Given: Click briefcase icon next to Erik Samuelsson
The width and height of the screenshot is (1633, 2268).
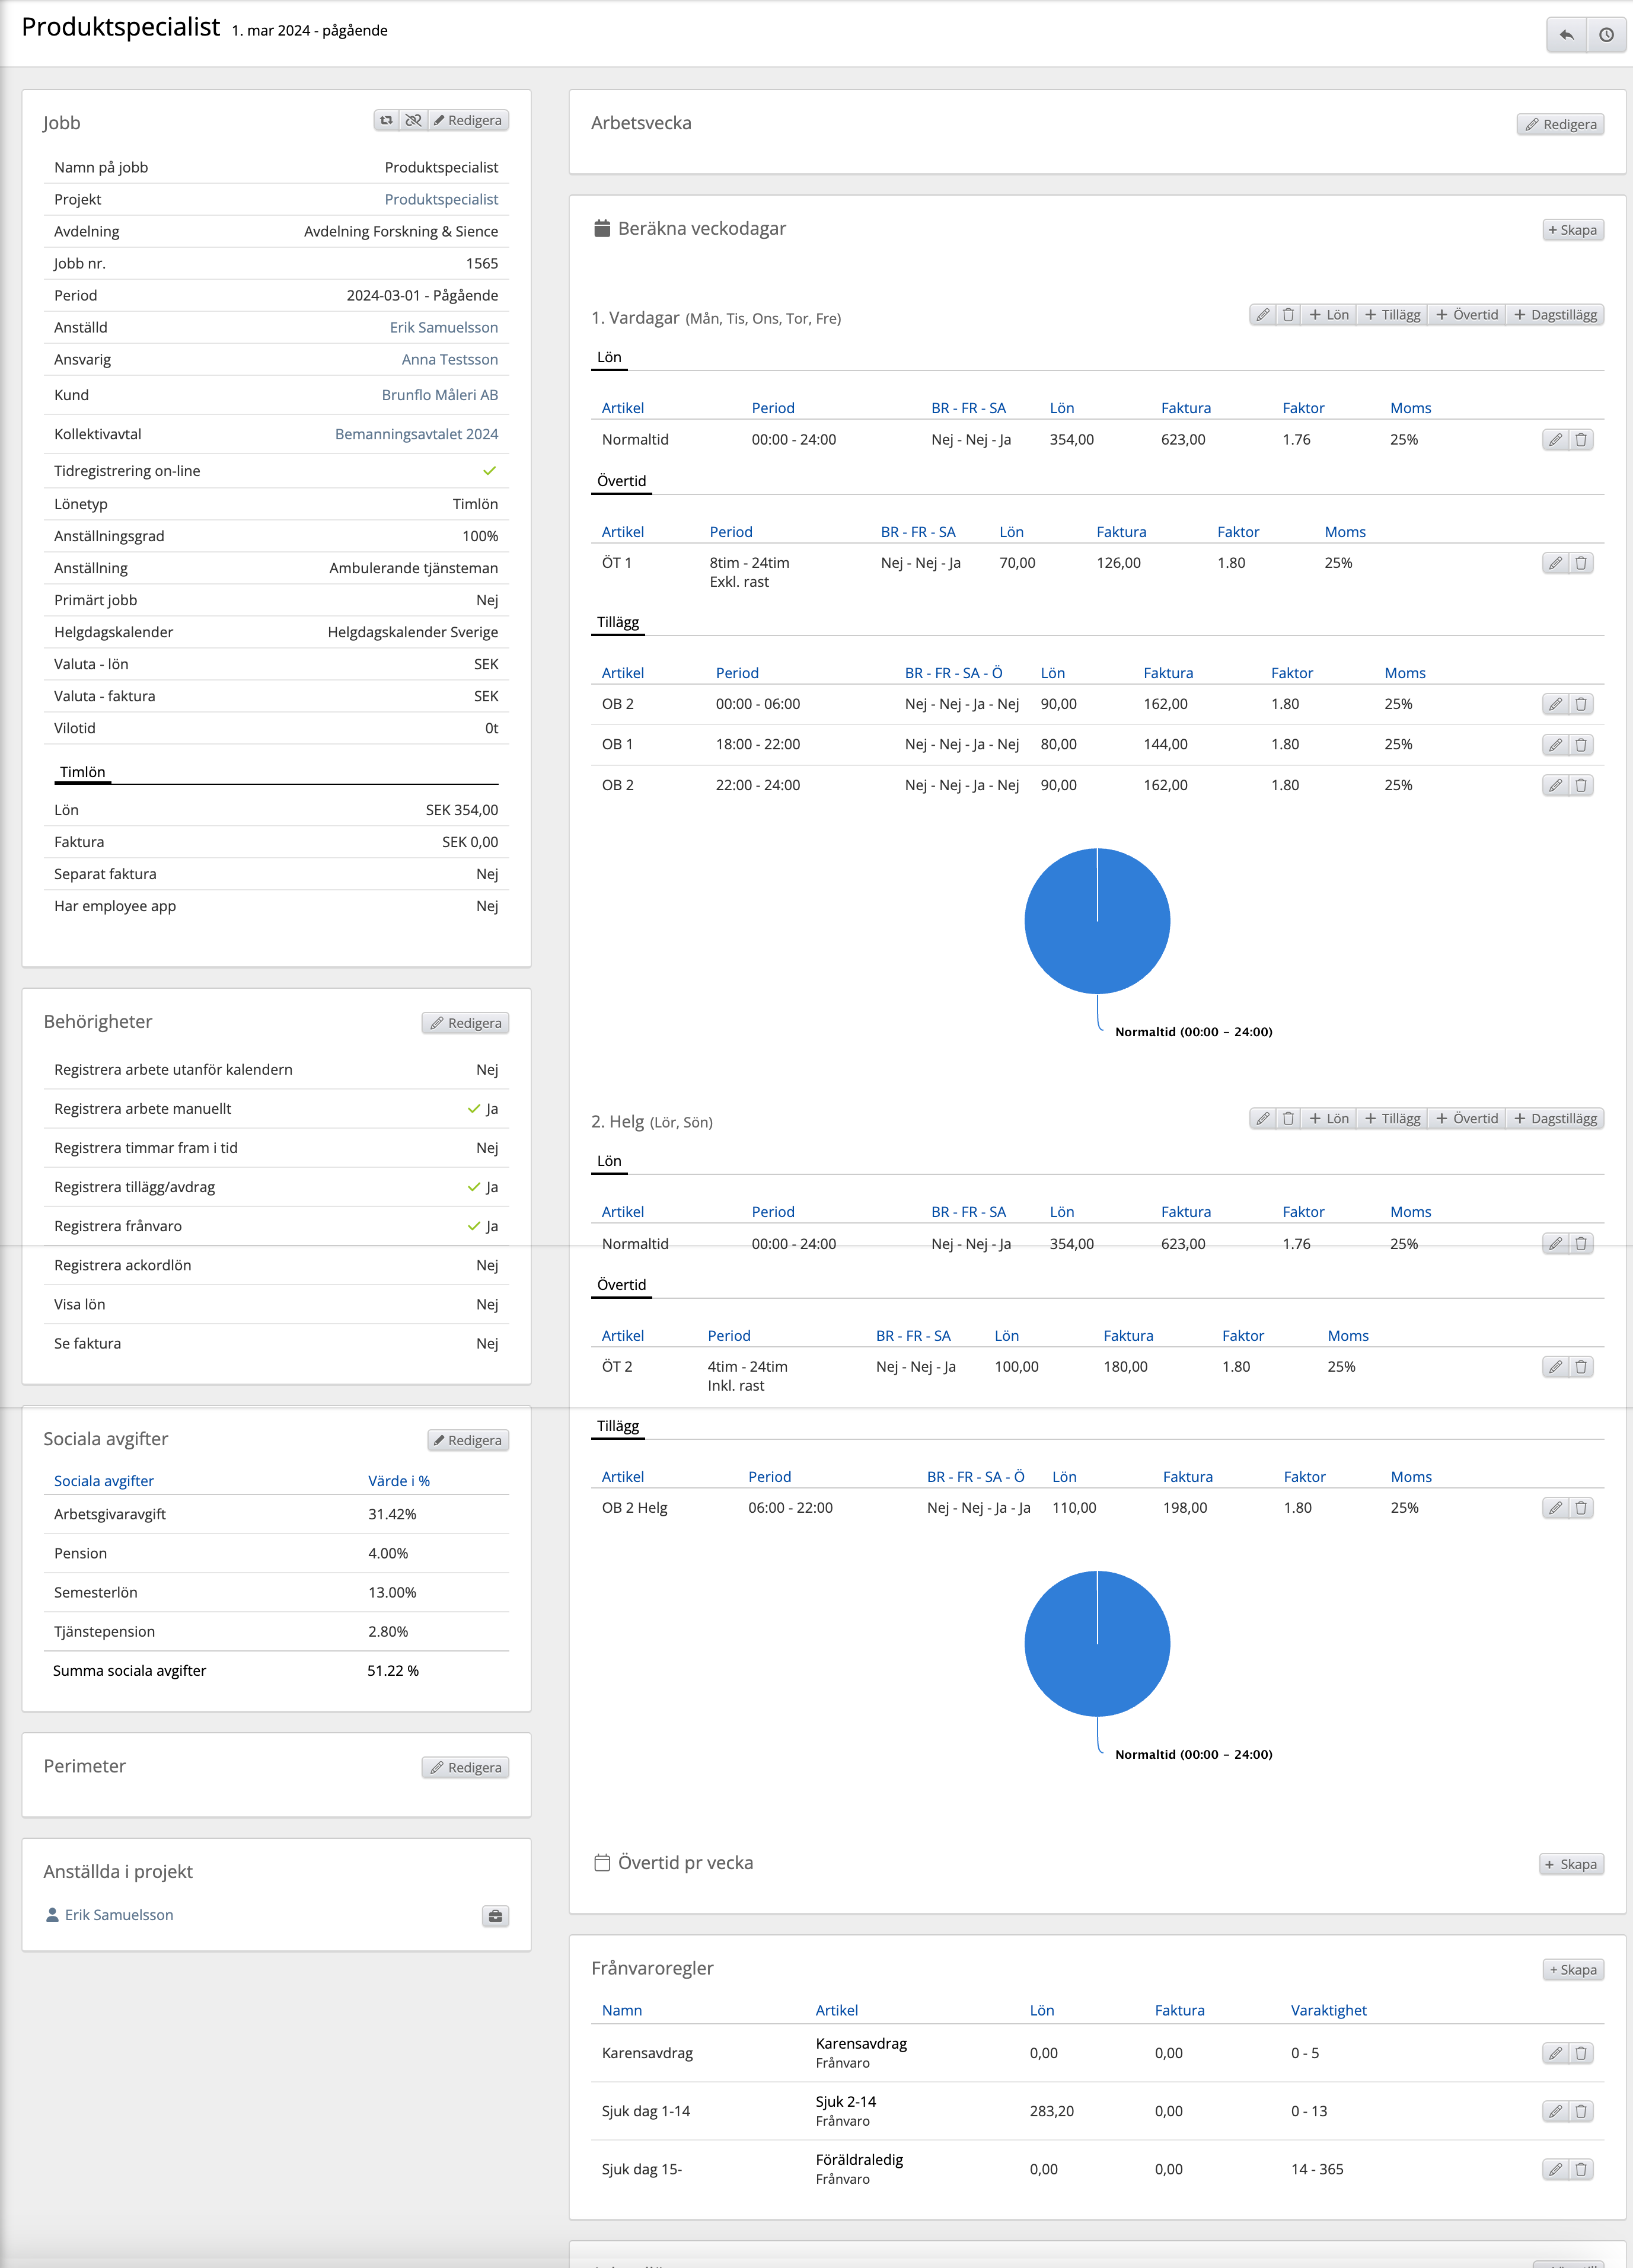Looking at the screenshot, I should pos(496,1916).
